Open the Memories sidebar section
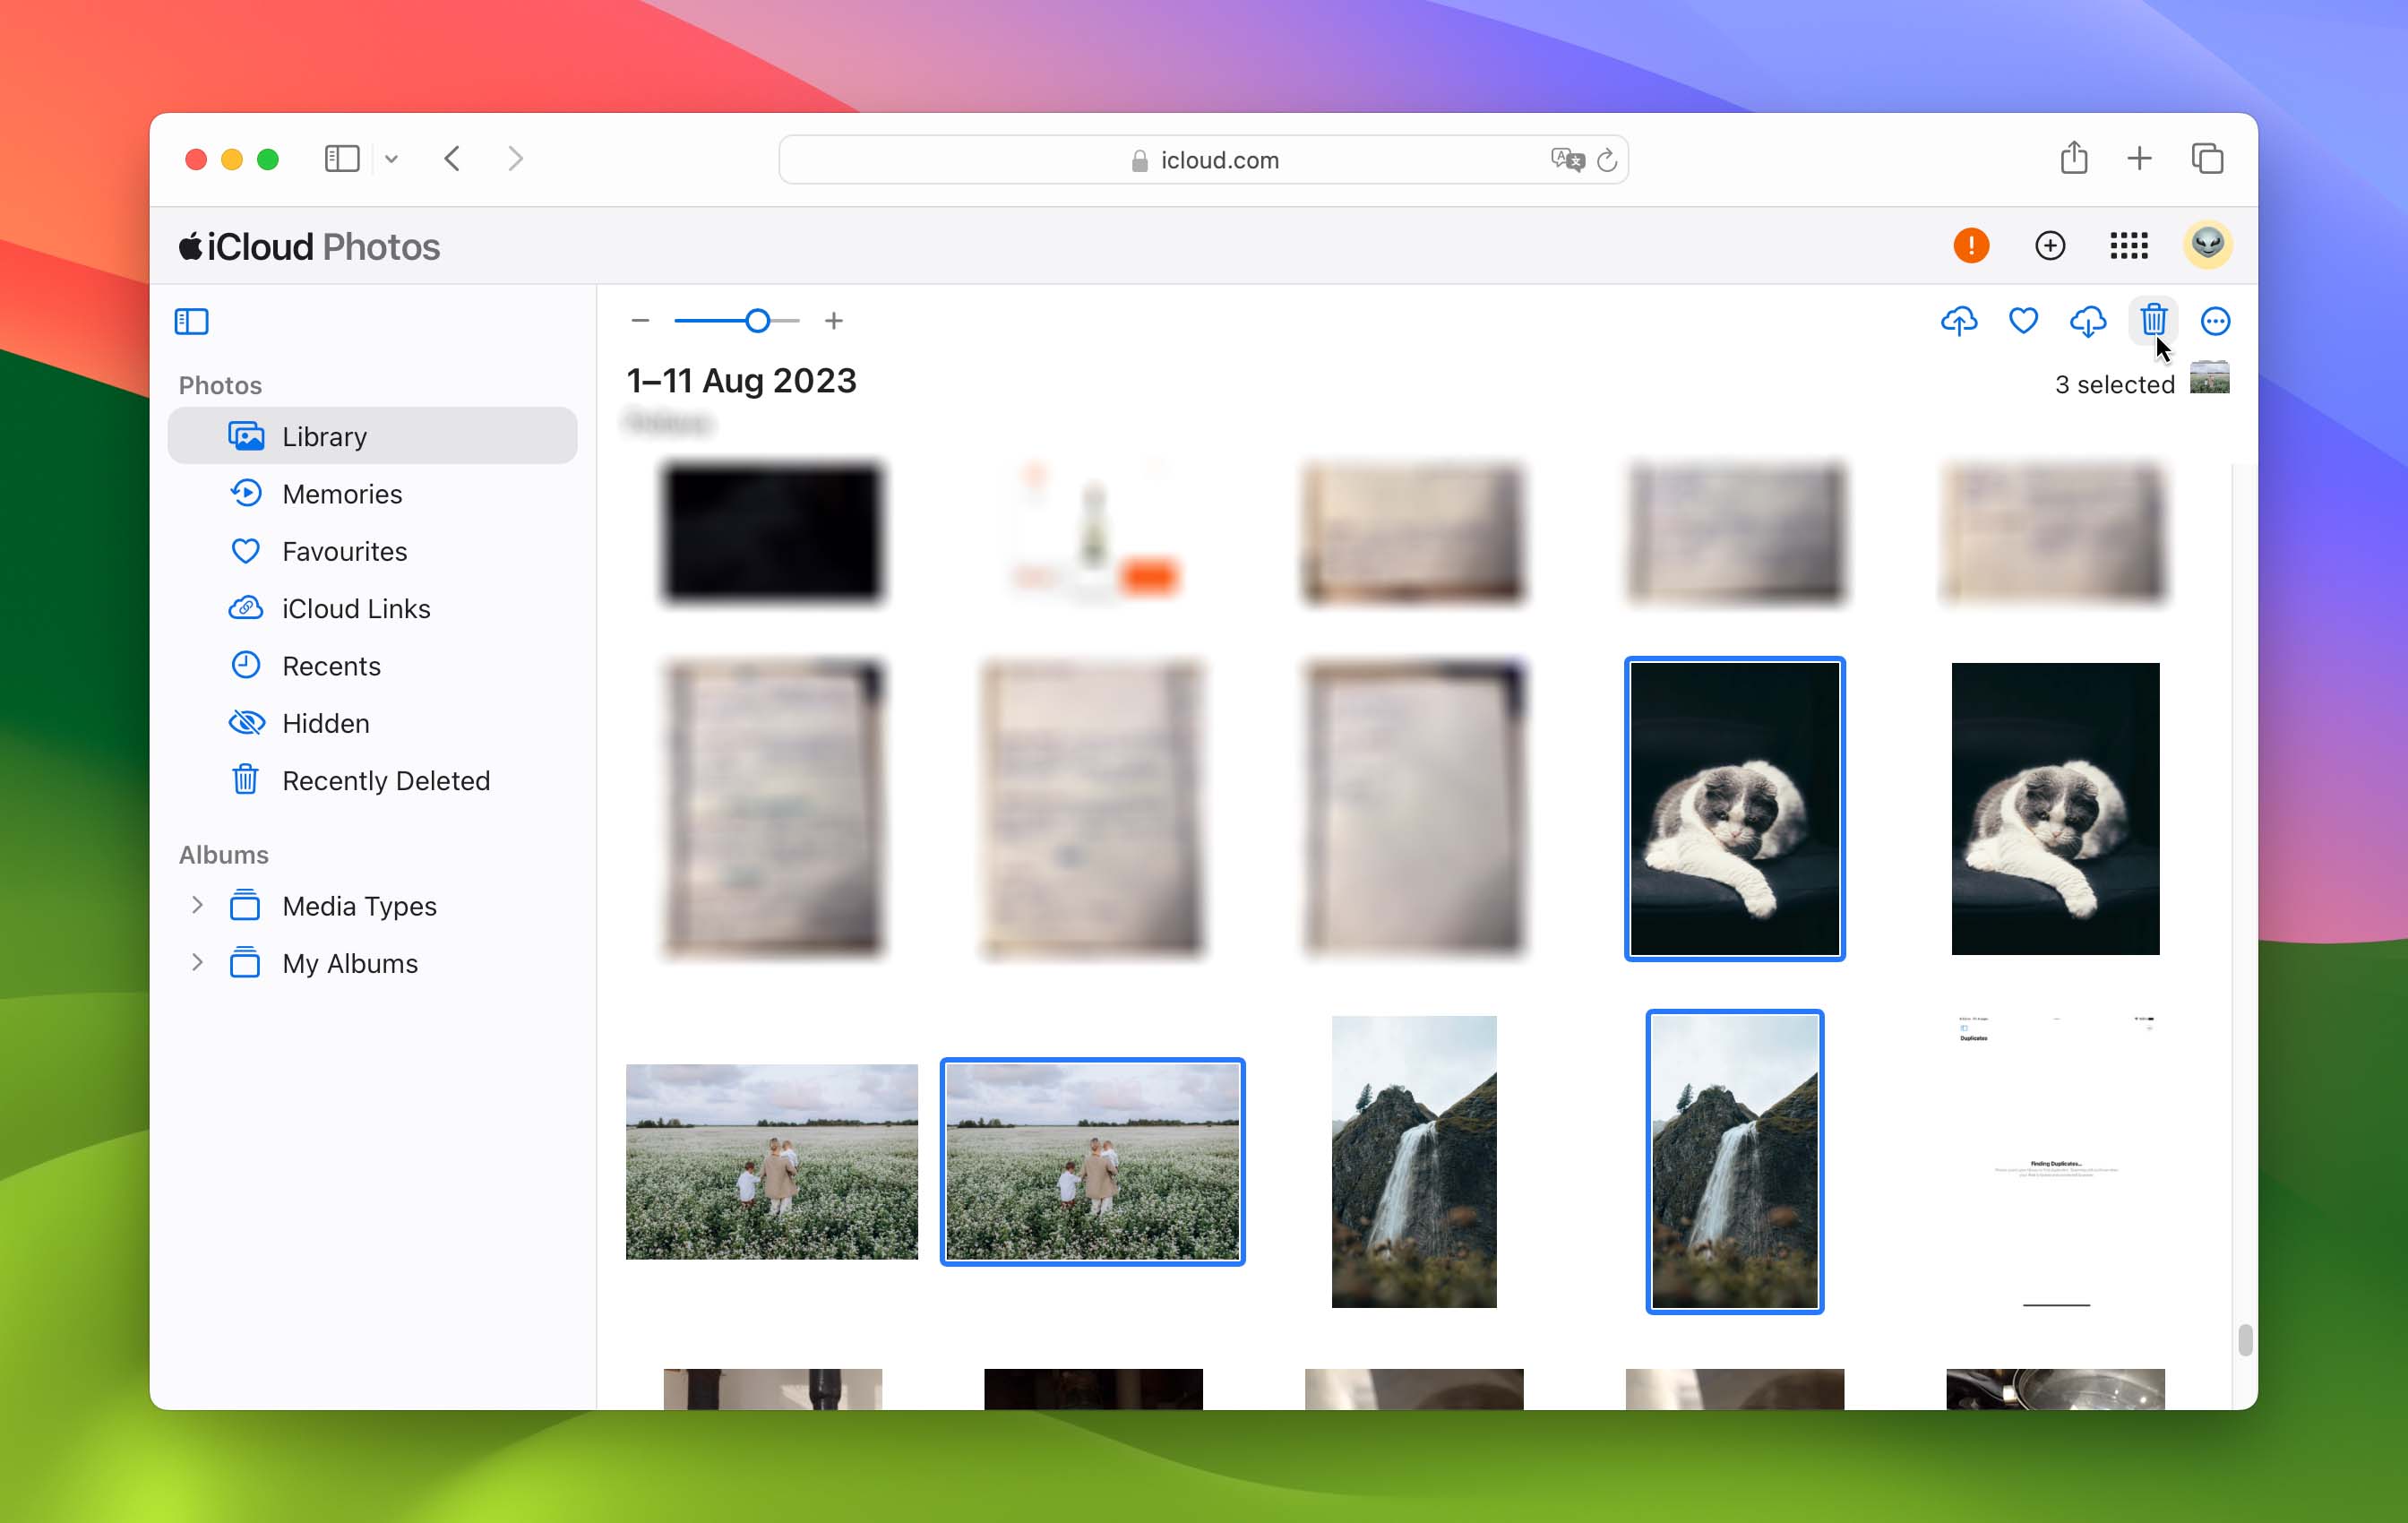 340,493
